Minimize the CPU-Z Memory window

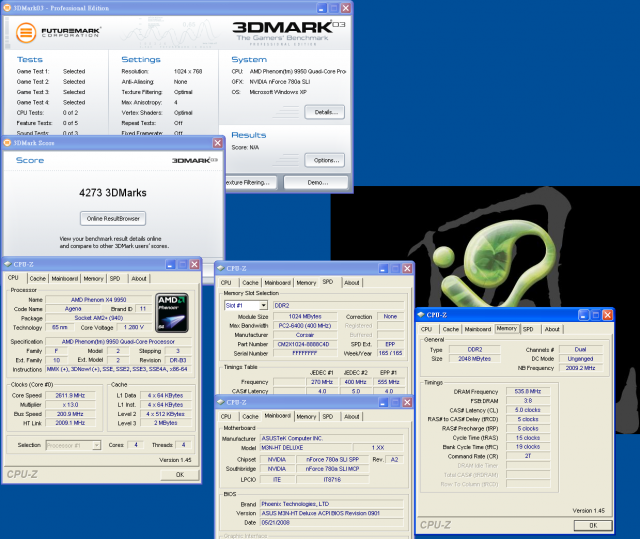(x=584, y=315)
